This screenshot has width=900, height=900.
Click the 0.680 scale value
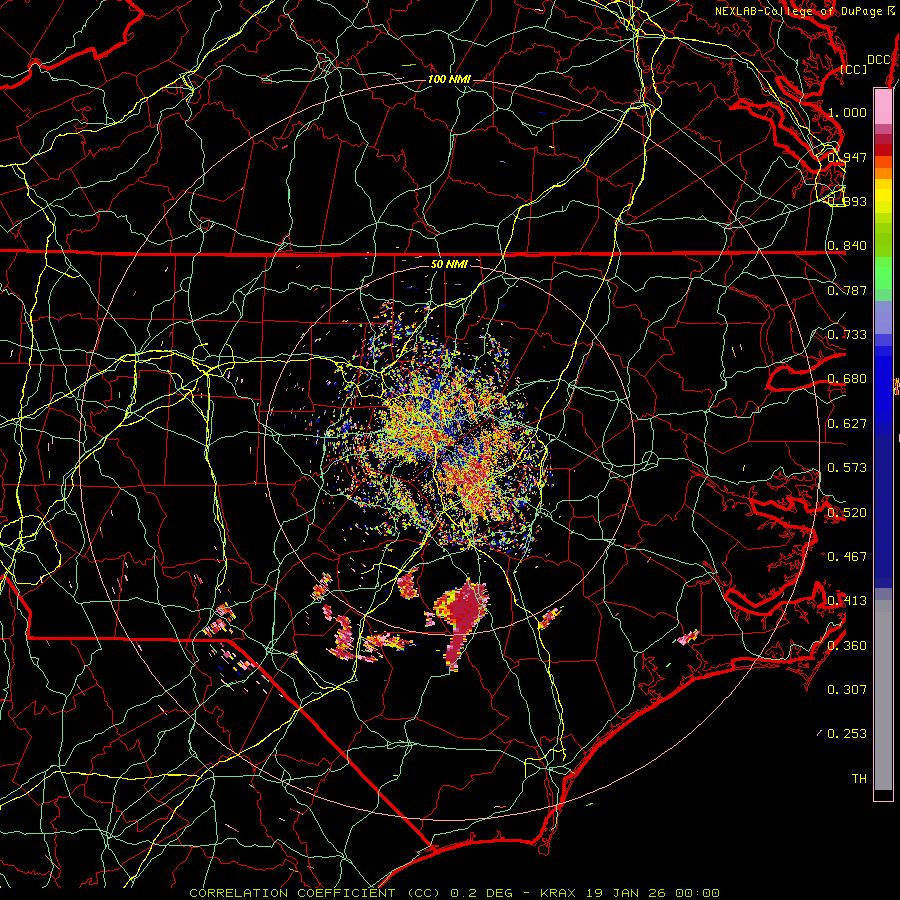[x=847, y=379]
